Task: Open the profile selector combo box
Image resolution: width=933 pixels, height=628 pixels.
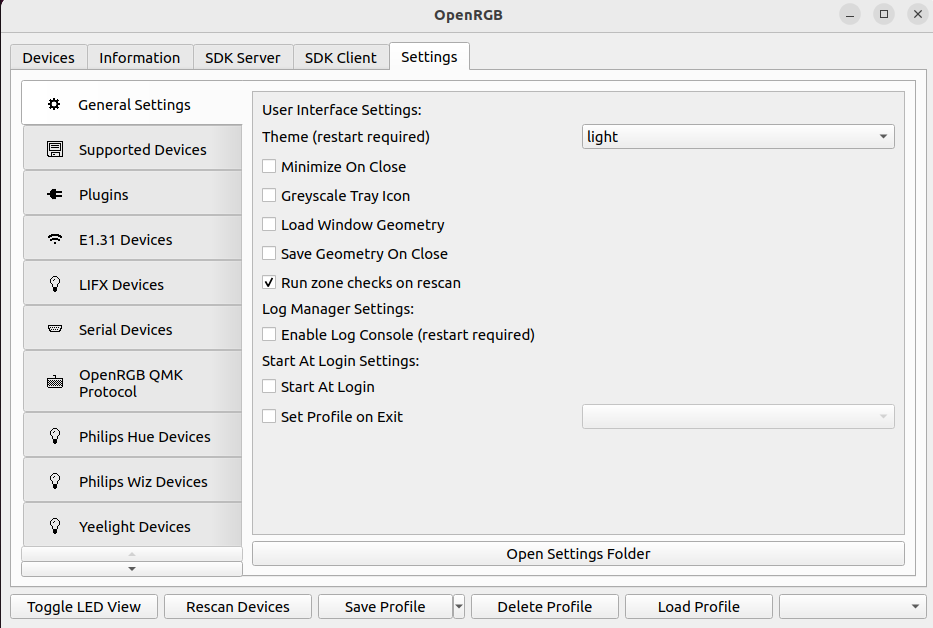Action: click(x=852, y=607)
